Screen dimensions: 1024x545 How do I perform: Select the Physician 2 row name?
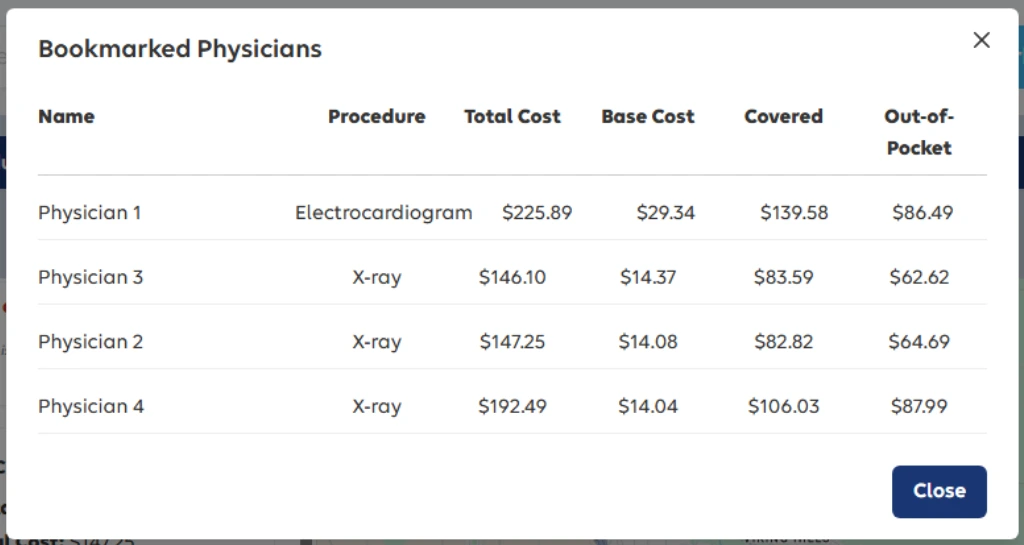(x=90, y=341)
